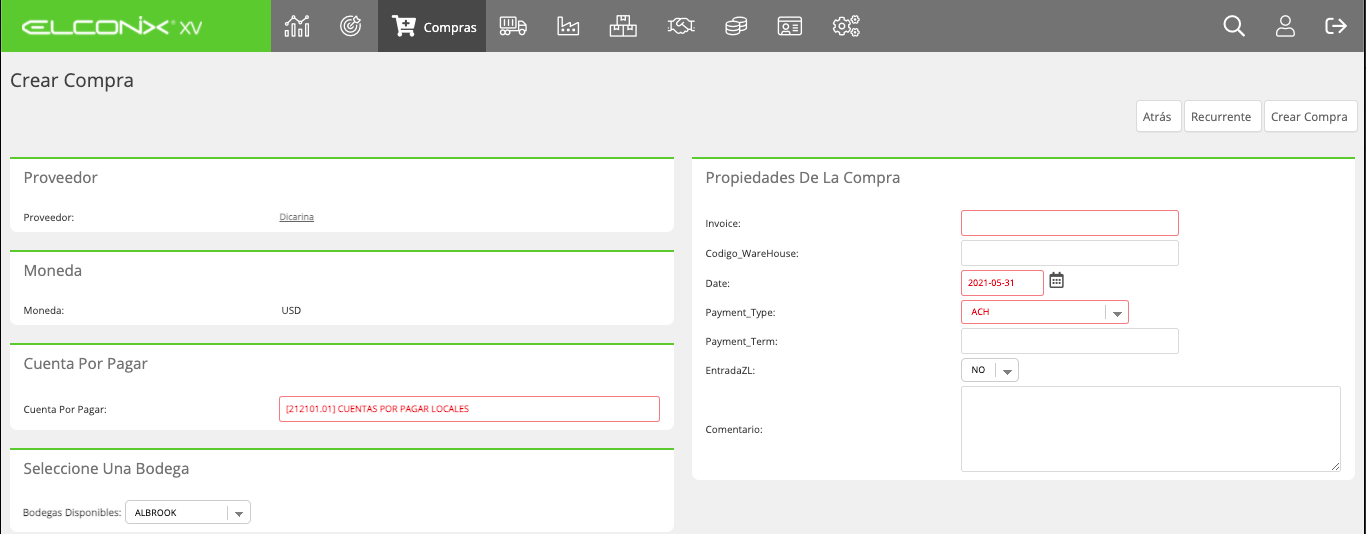
Task: Open the delivery truck module icon
Action: tap(513, 26)
